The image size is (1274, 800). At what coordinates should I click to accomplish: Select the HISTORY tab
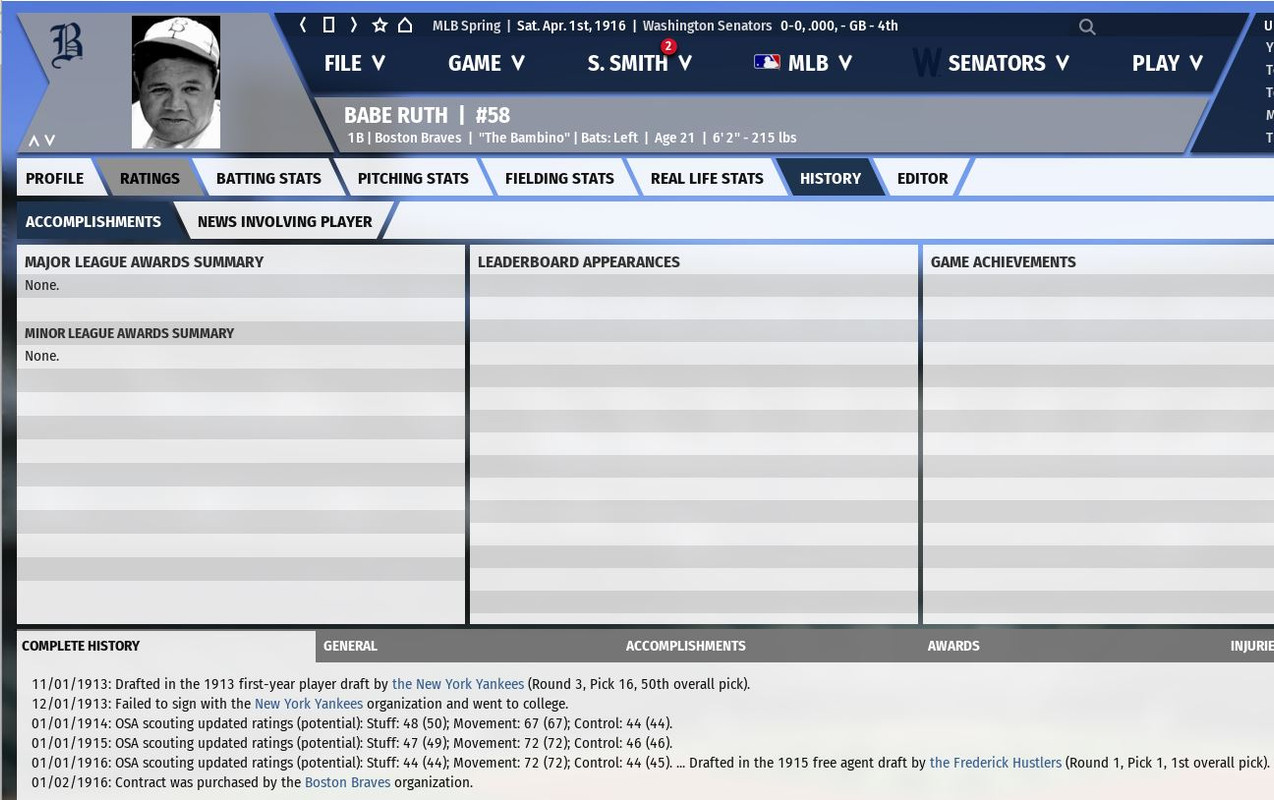[x=830, y=178]
